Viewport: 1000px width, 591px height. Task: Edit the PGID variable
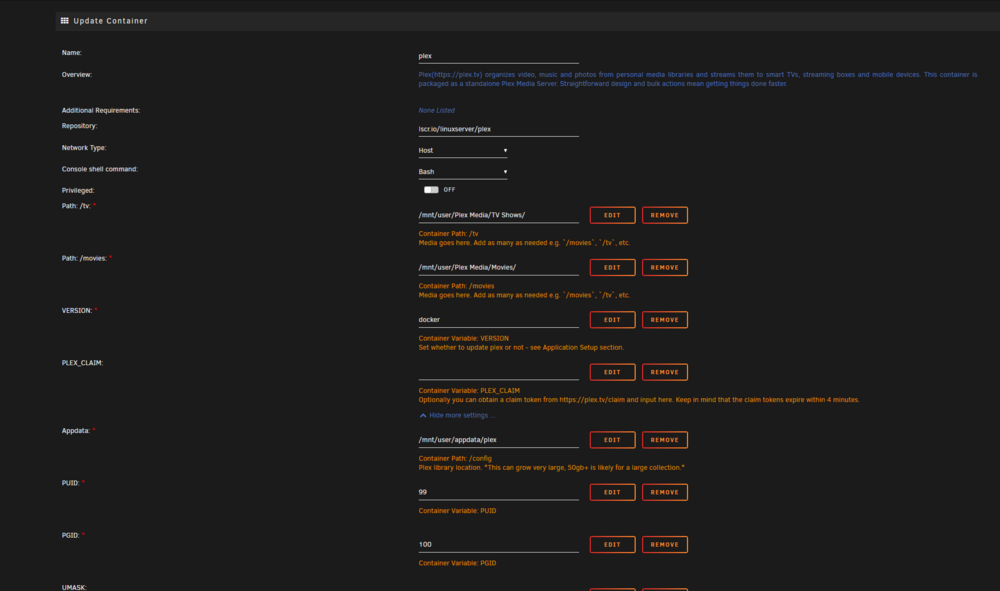click(x=612, y=544)
